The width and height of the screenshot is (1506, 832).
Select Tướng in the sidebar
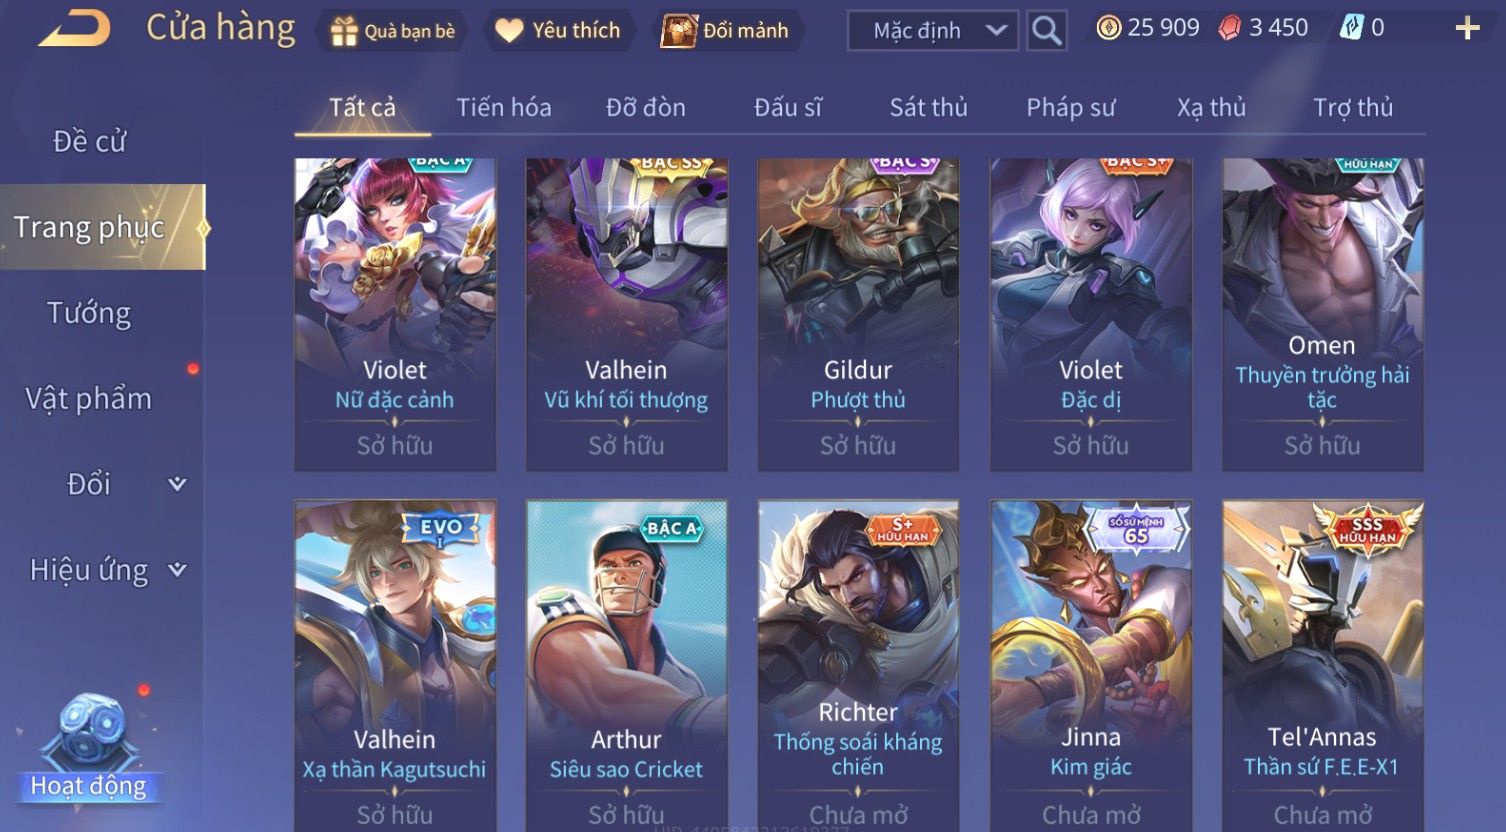tap(89, 313)
